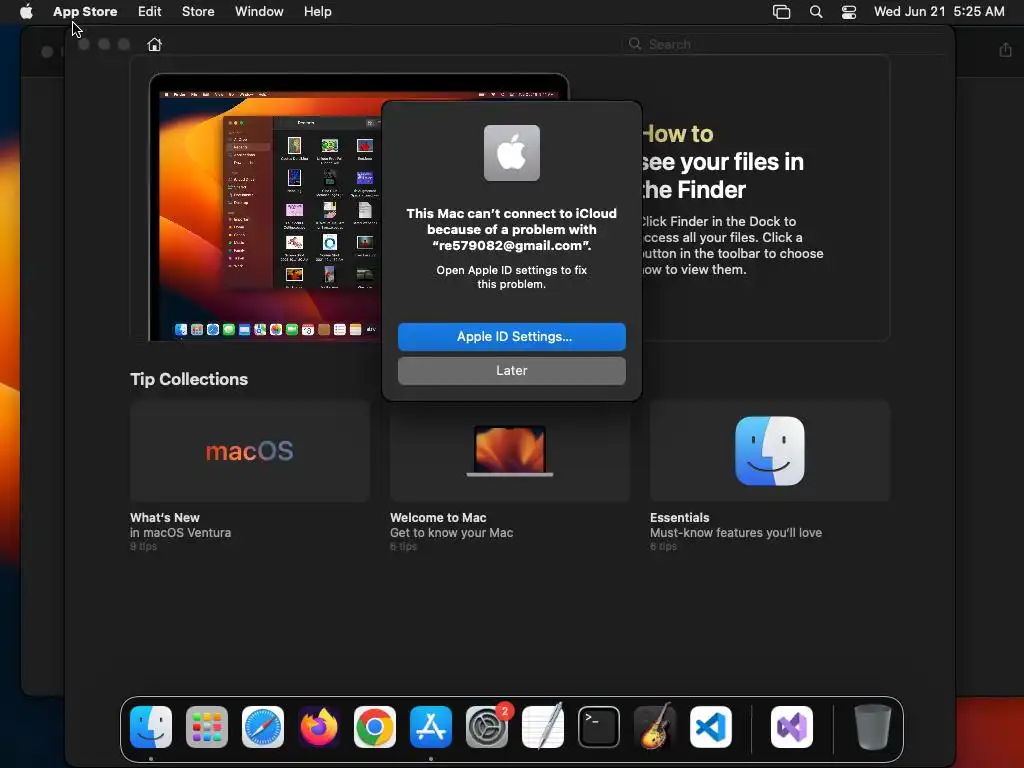
Task: Launch Safari from the Dock
Action: click(263, 727)
